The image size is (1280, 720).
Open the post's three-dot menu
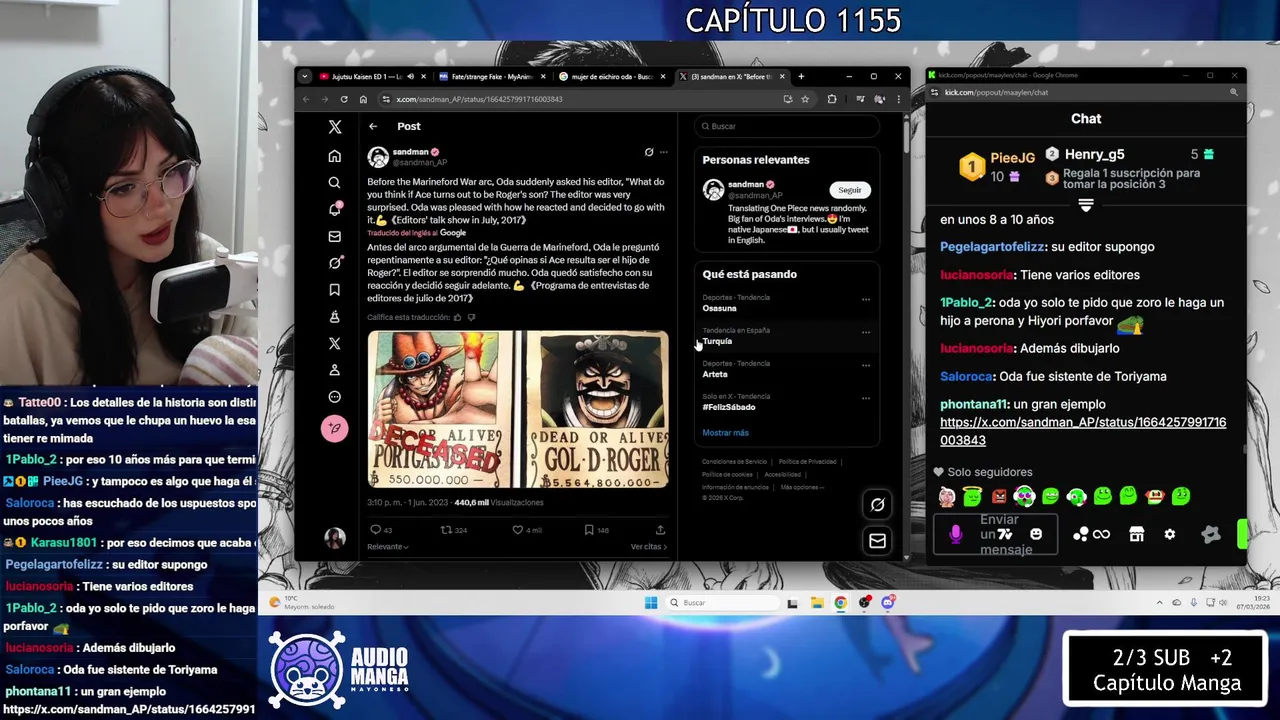click(663, 152)
